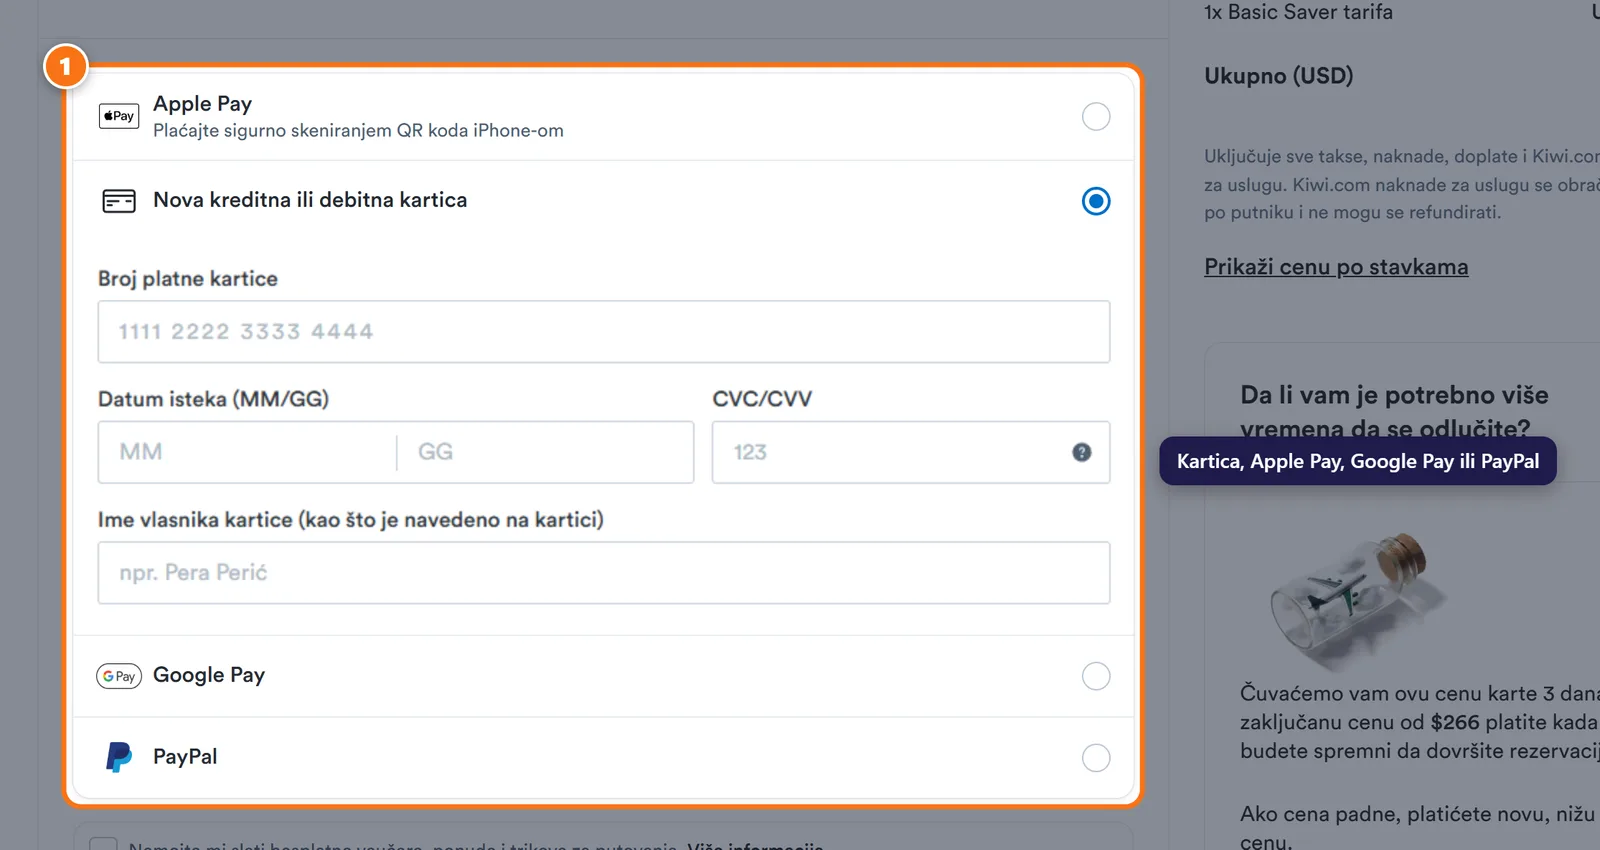This screenshot has height=850, width=1600.
Task: Click the Ukupno (USD) heading
Action: pos(1278,76)
